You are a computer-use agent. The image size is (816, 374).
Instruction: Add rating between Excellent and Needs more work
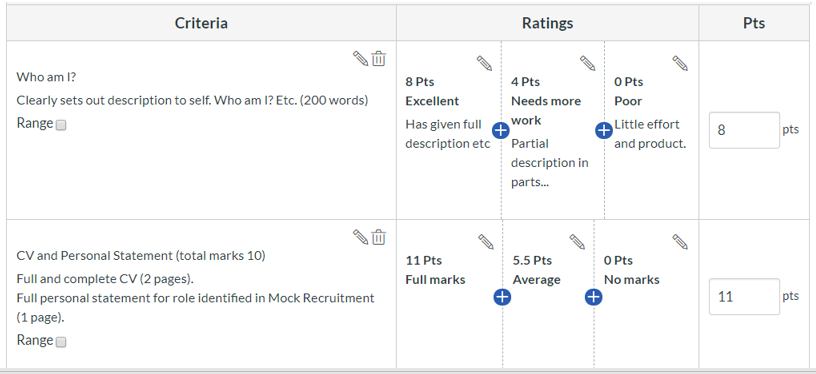[501, 130]
